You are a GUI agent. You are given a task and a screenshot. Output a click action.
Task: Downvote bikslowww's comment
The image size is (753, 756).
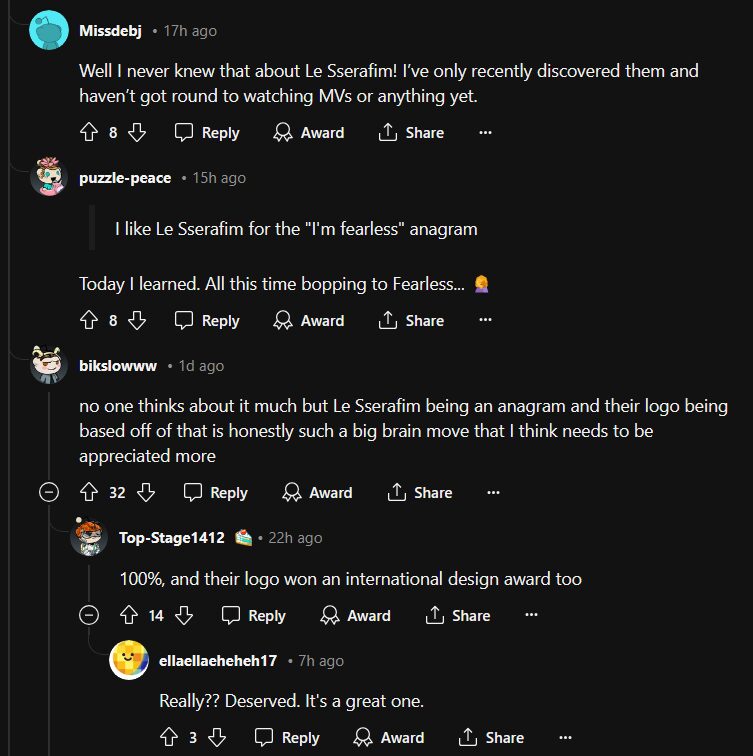coord(146,492)
